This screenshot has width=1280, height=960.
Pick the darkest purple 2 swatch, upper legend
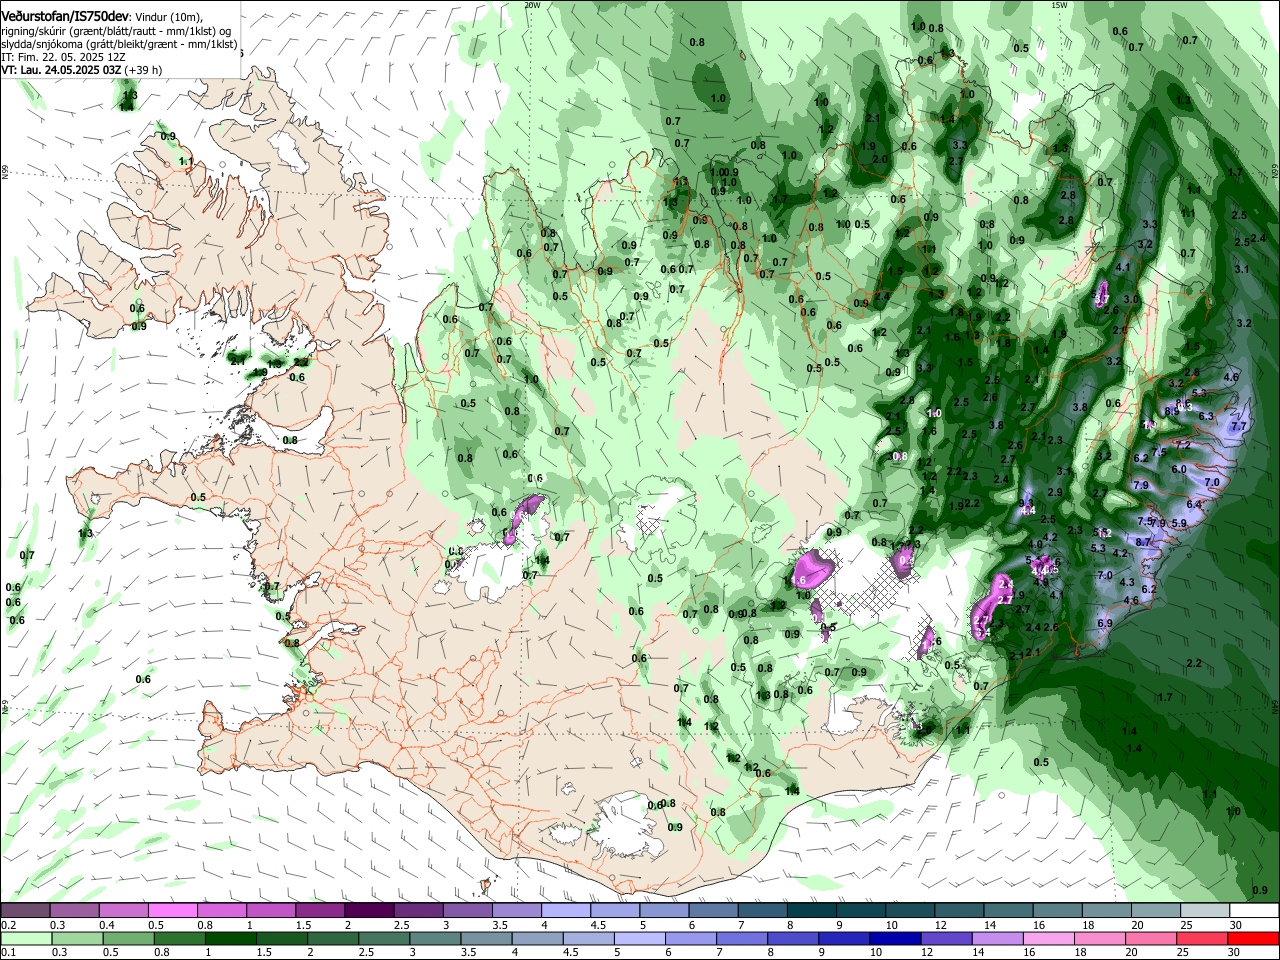pyautogui.click(x=369, y=910)
